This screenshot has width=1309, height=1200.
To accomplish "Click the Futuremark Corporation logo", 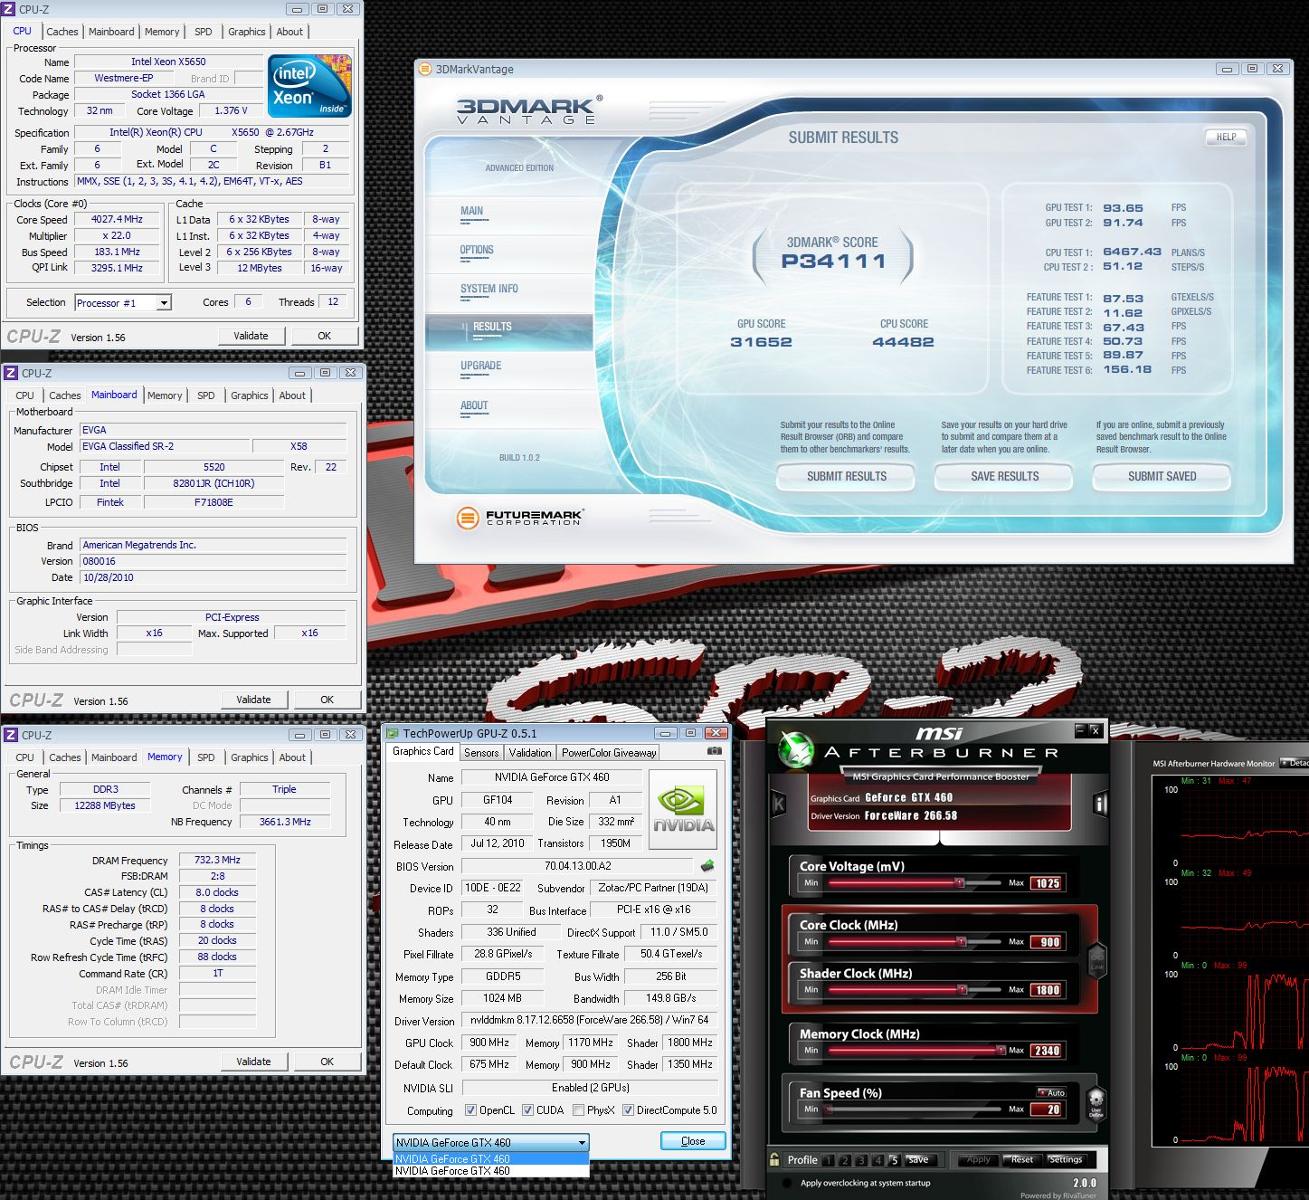I will coord(520,518).
